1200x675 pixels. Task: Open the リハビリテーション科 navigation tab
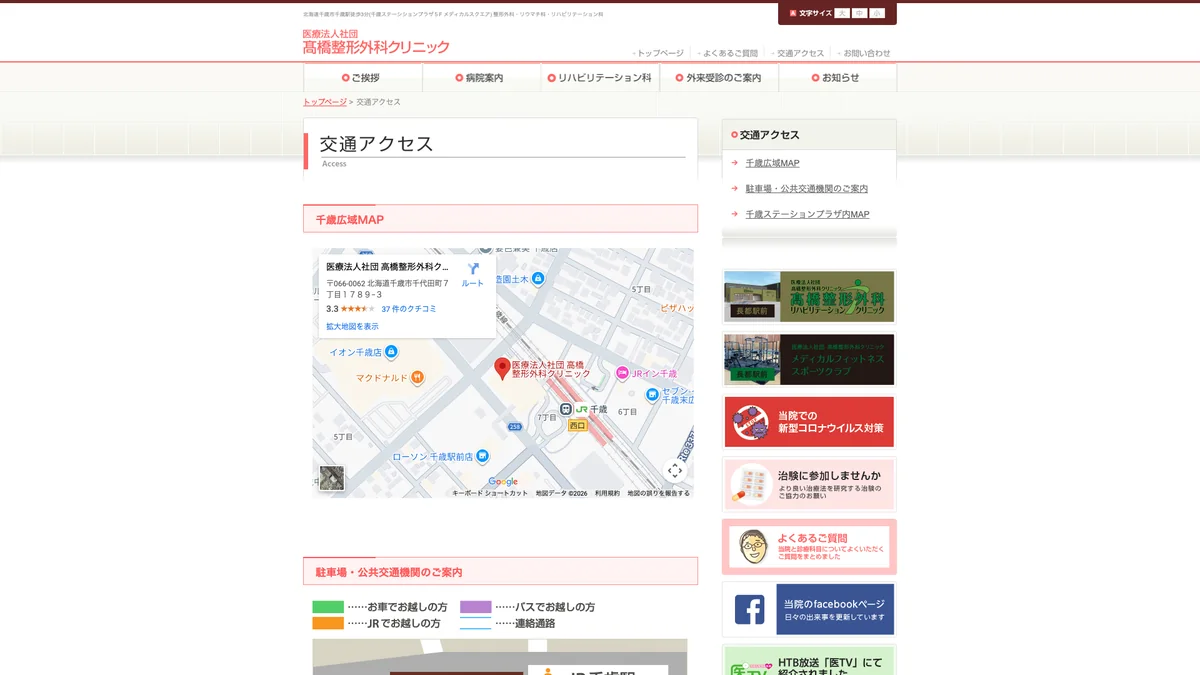coord(600,78)
